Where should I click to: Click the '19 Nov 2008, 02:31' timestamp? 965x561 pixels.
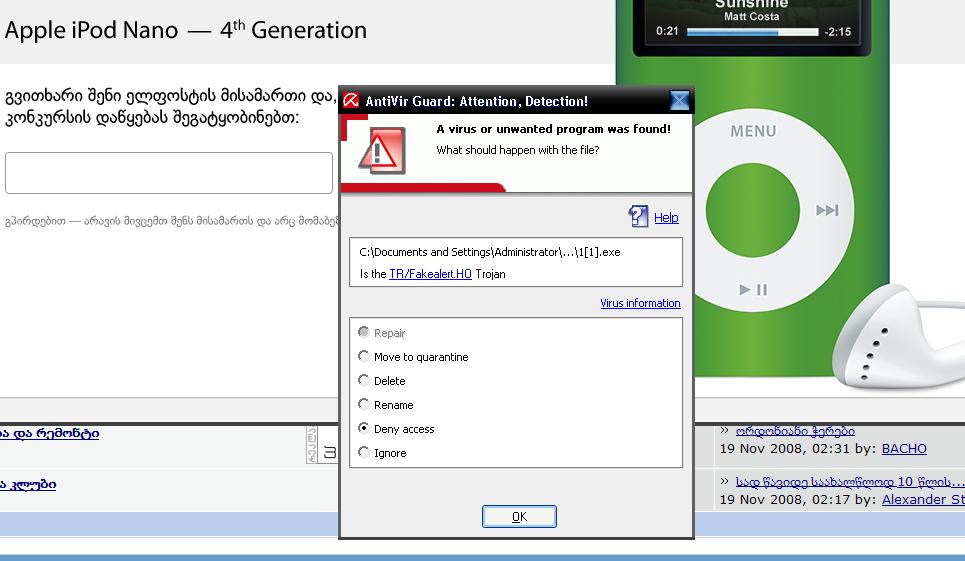tap(785, 448)
